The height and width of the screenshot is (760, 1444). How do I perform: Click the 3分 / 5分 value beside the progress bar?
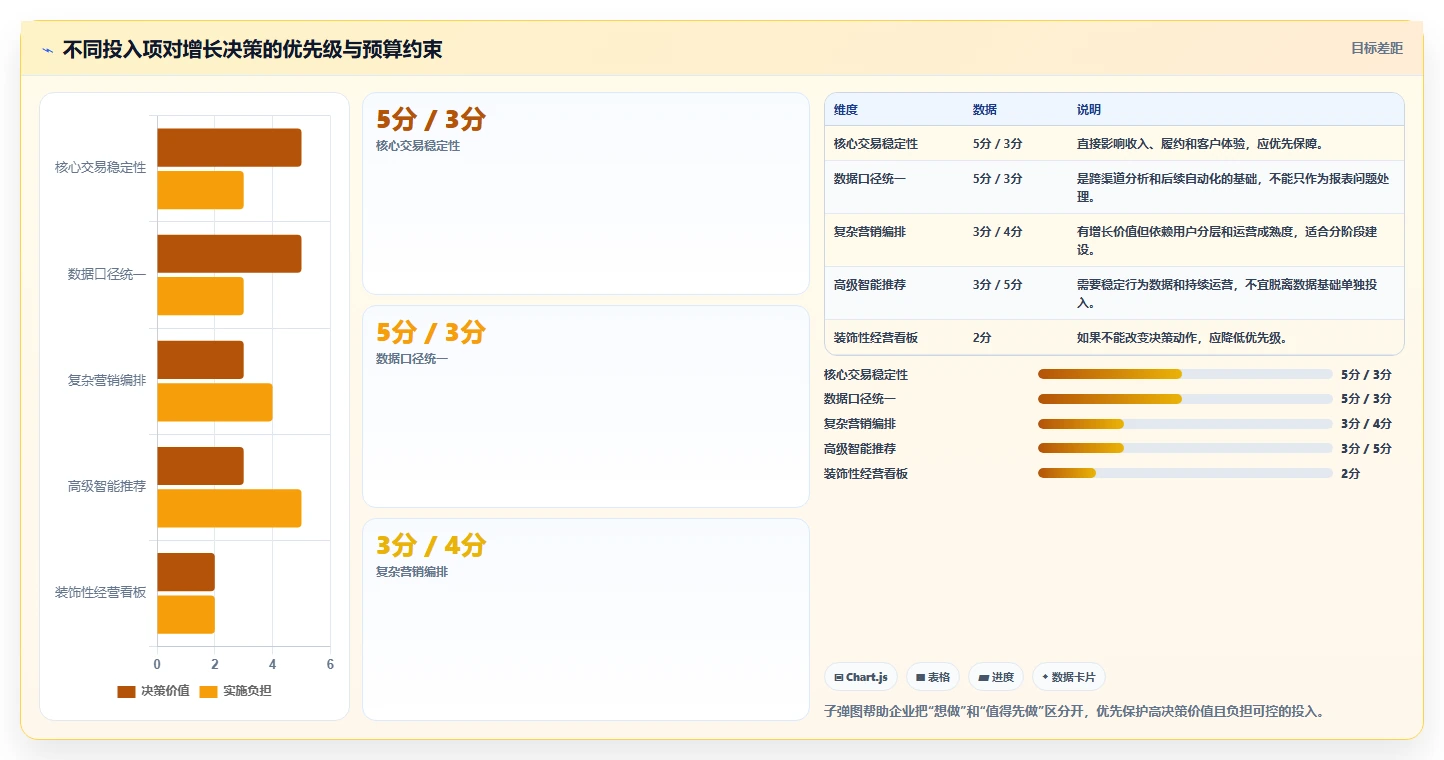click(1366, 448)
